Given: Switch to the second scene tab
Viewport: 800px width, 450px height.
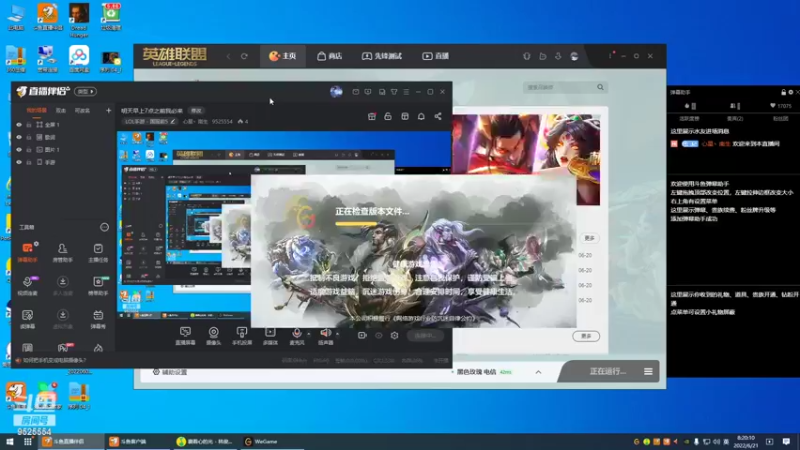Looking at the screenshot, I should click(61, 110).
